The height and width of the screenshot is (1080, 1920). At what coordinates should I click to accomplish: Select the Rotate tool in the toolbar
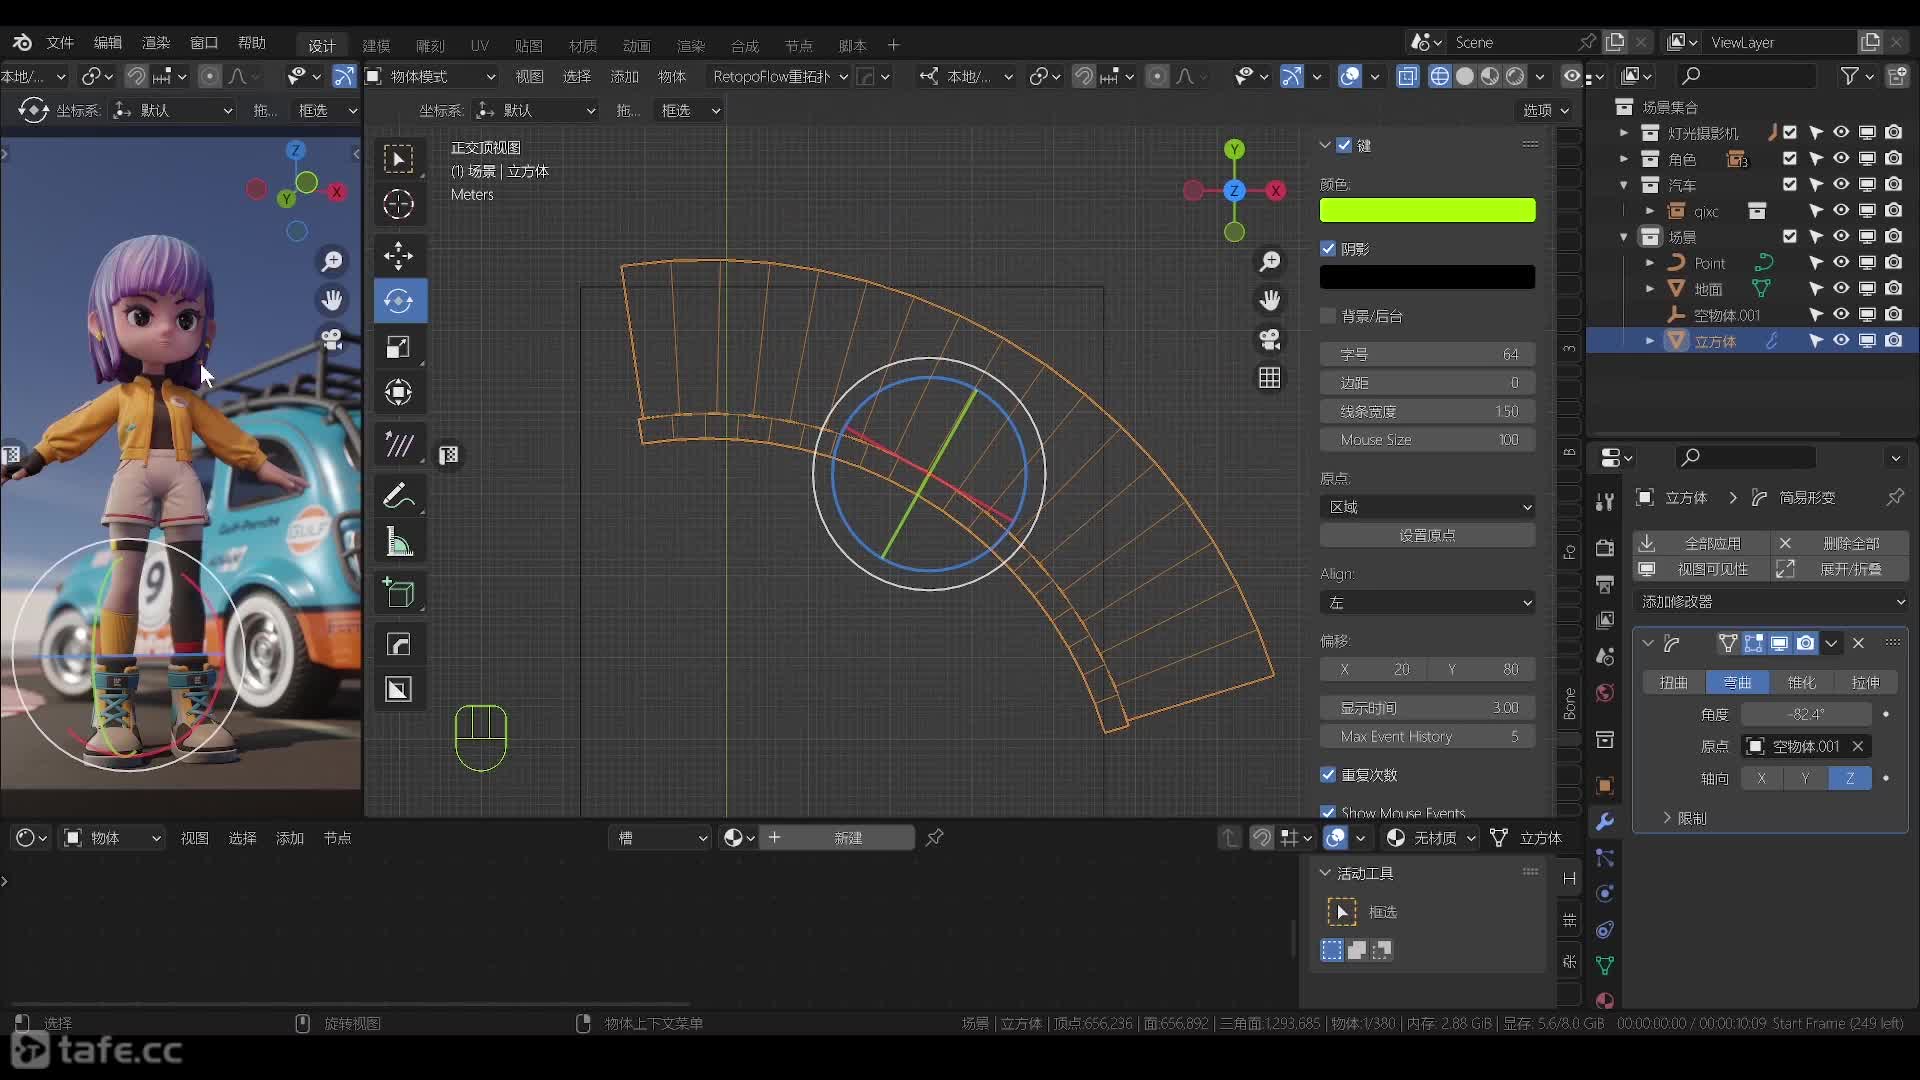(x=399, y=301)
